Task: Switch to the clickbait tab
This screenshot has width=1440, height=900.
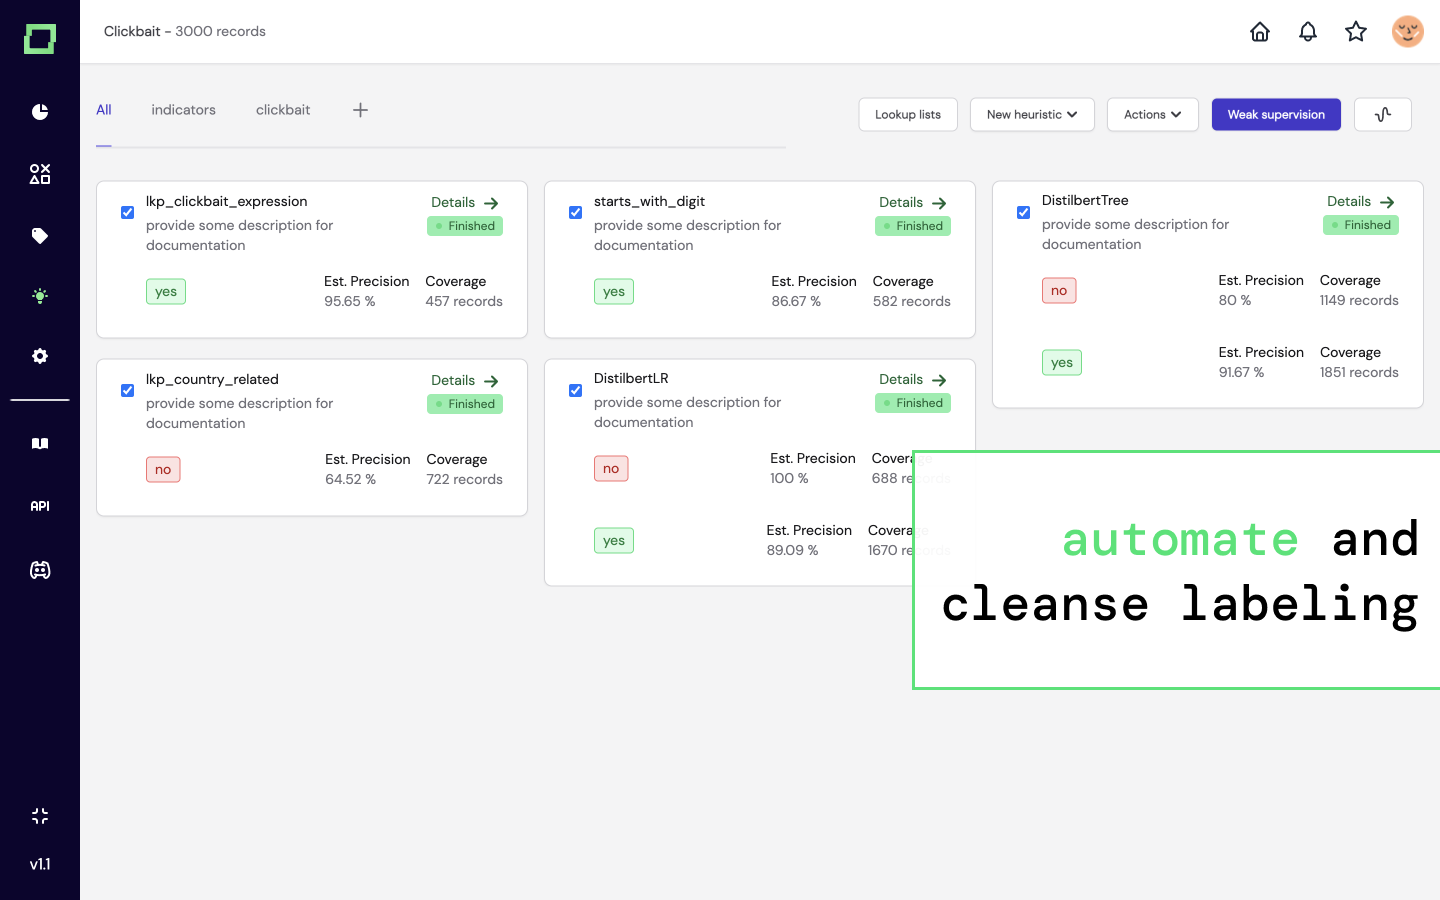Action: pyautogui.click(x=283, y=110)
